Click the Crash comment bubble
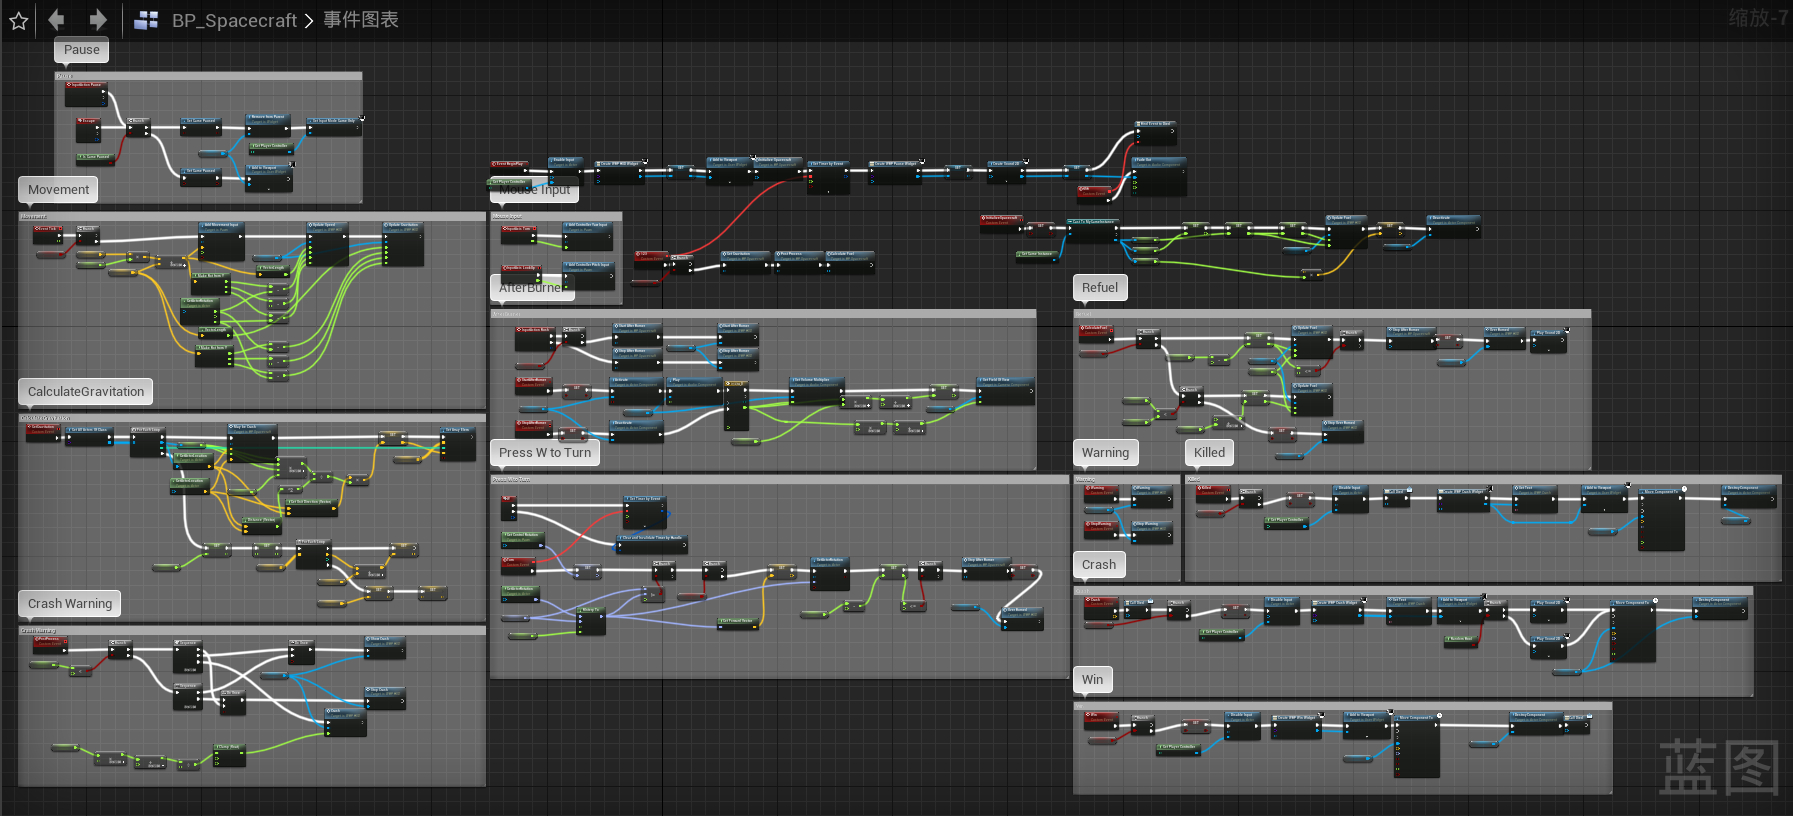Screen dimensions: 1793x816 point(1099,565)
